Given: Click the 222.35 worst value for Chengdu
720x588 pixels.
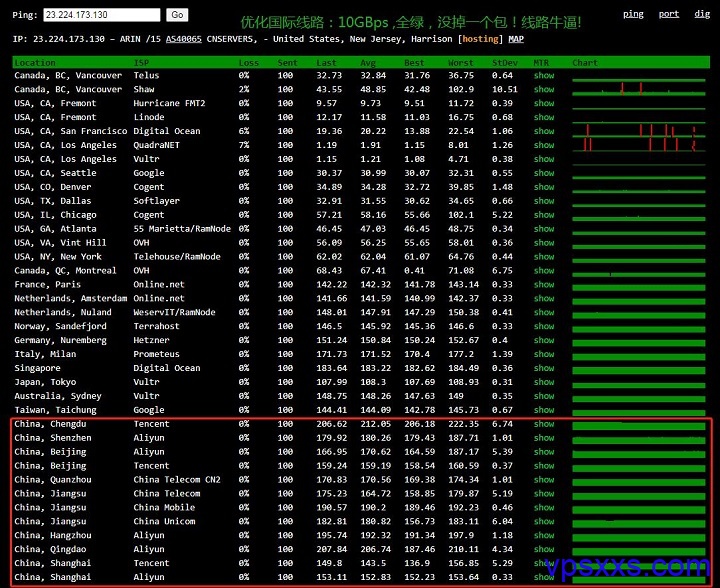Looking at the screenshot, I should 463,424.
